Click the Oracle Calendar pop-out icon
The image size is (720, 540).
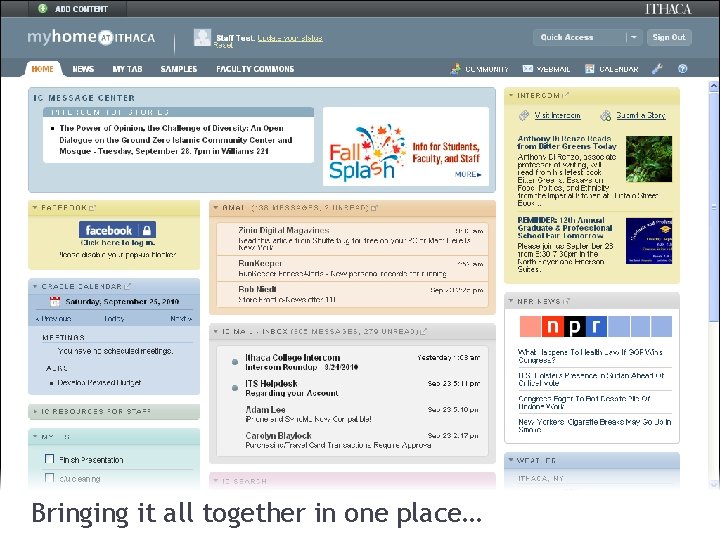click(128, 287)
